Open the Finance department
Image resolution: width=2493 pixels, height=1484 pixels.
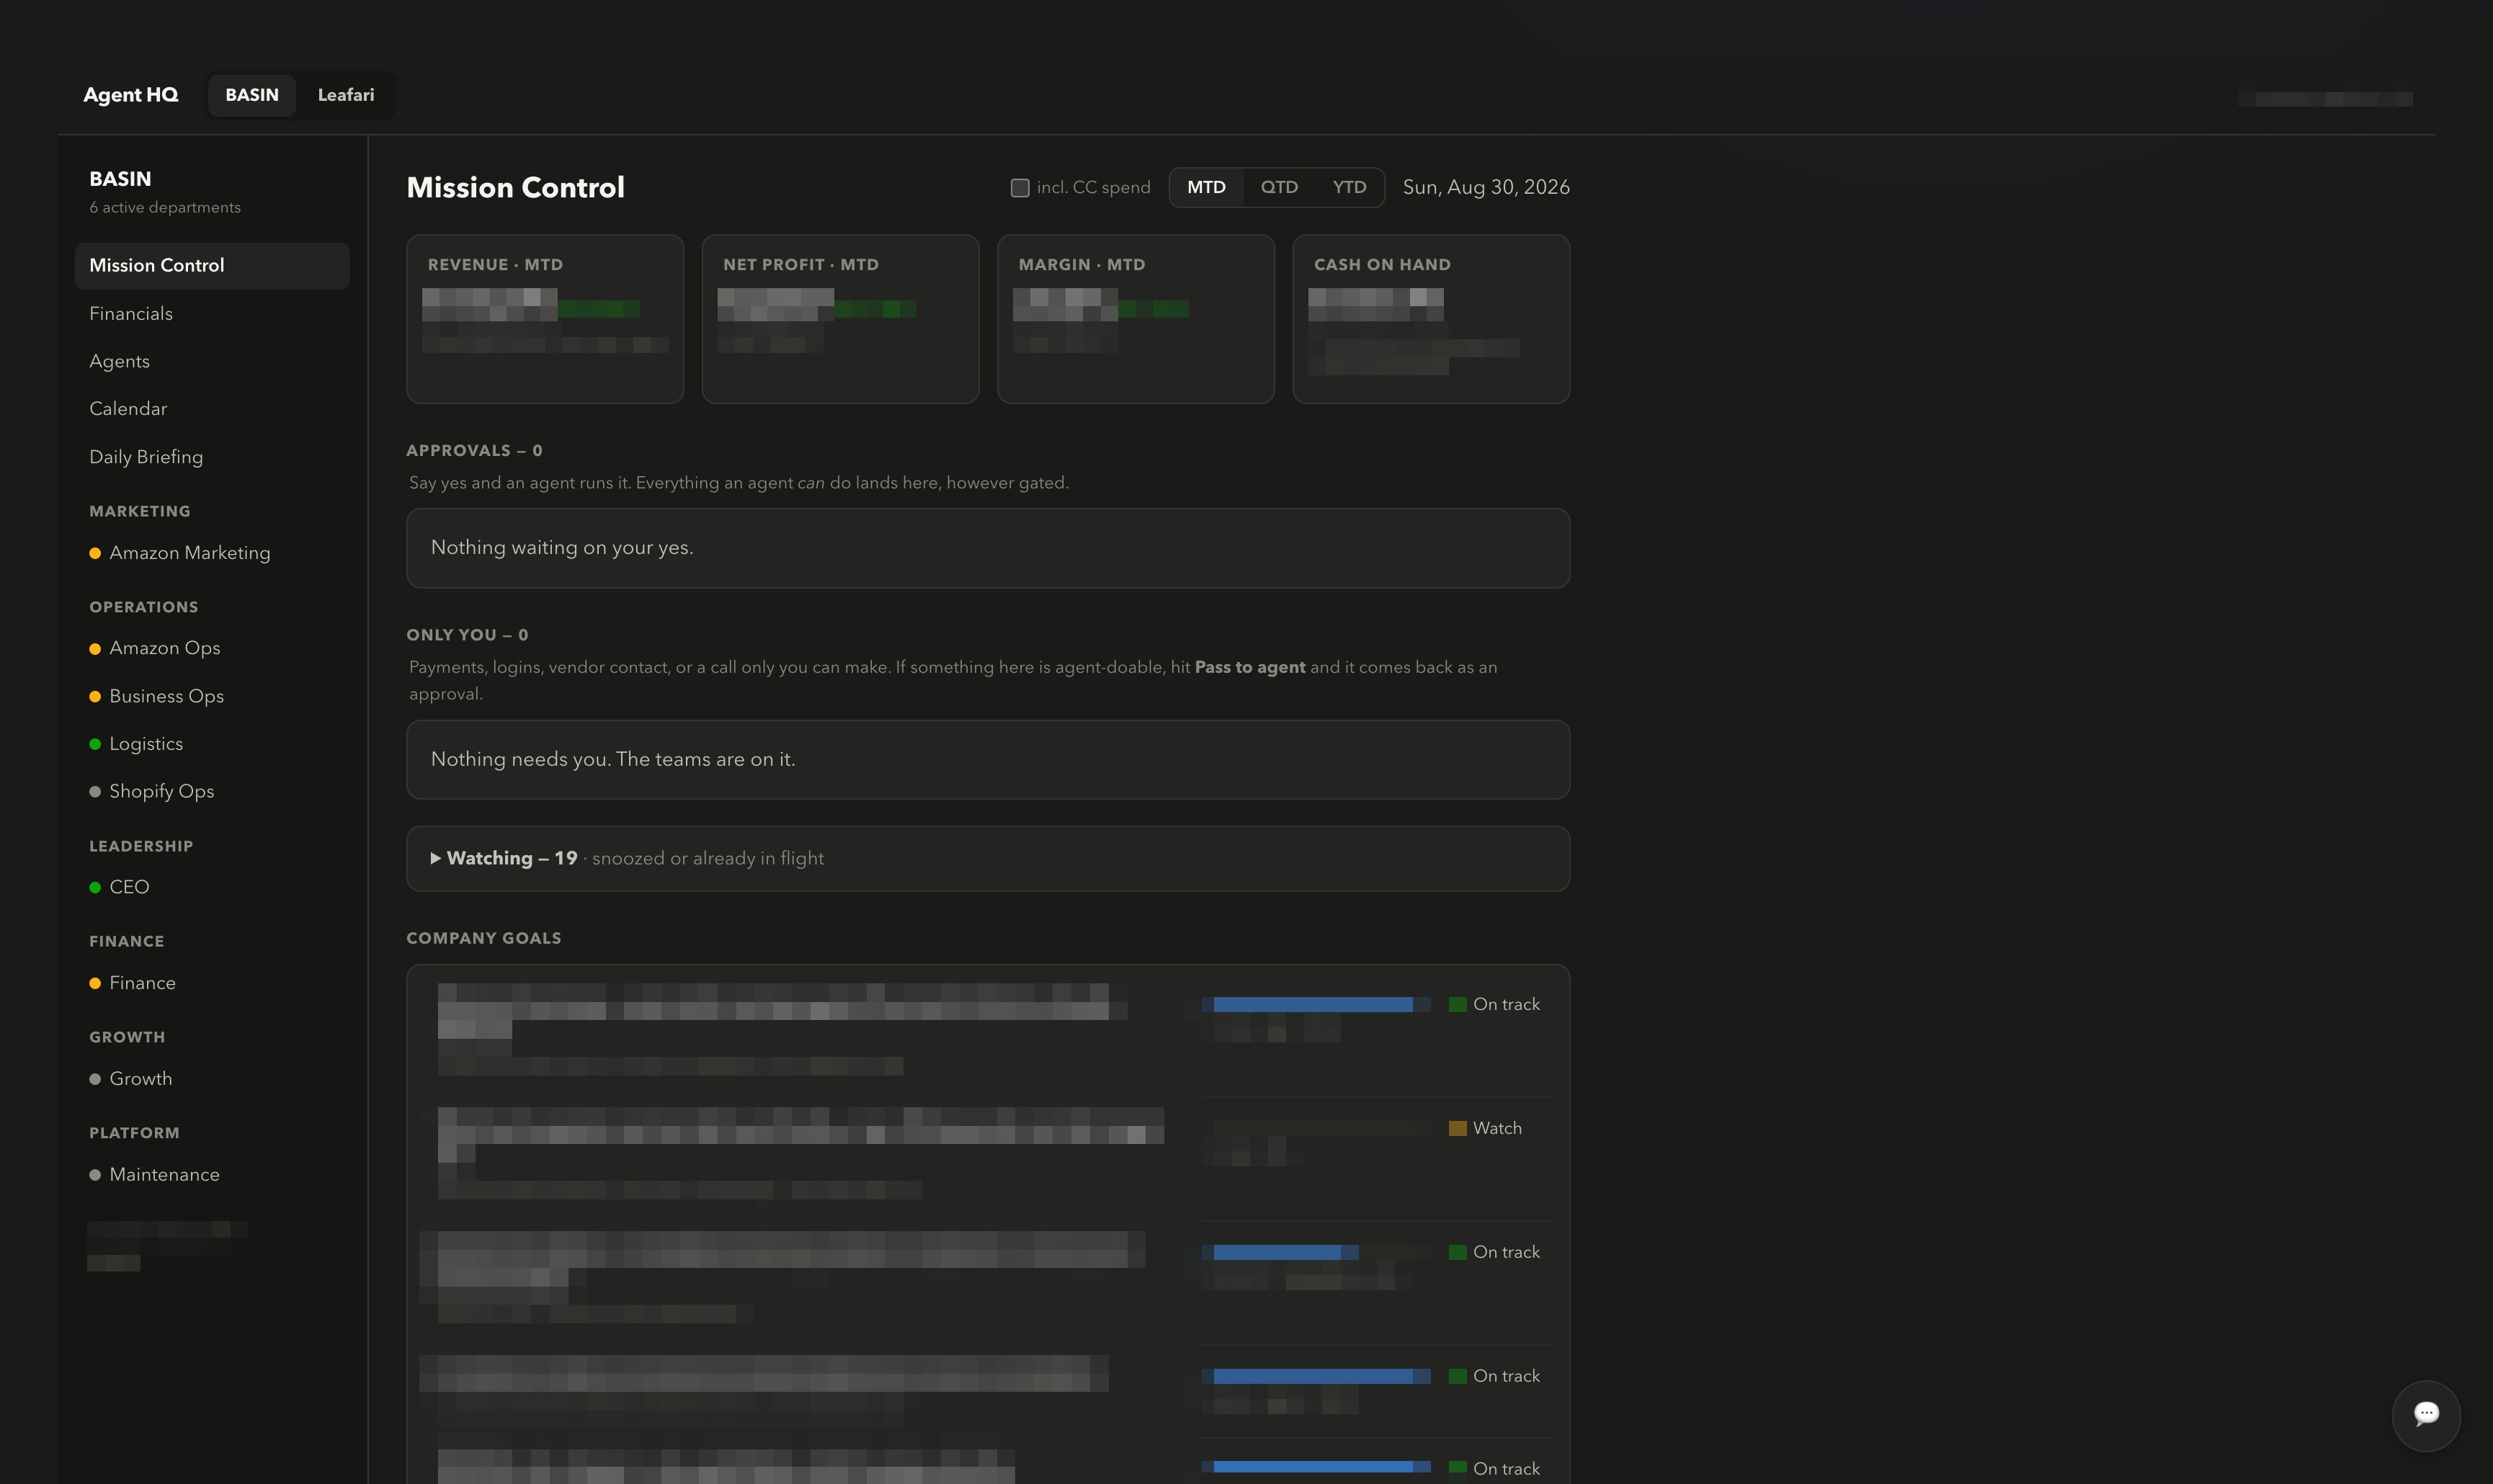pos(212,983)
